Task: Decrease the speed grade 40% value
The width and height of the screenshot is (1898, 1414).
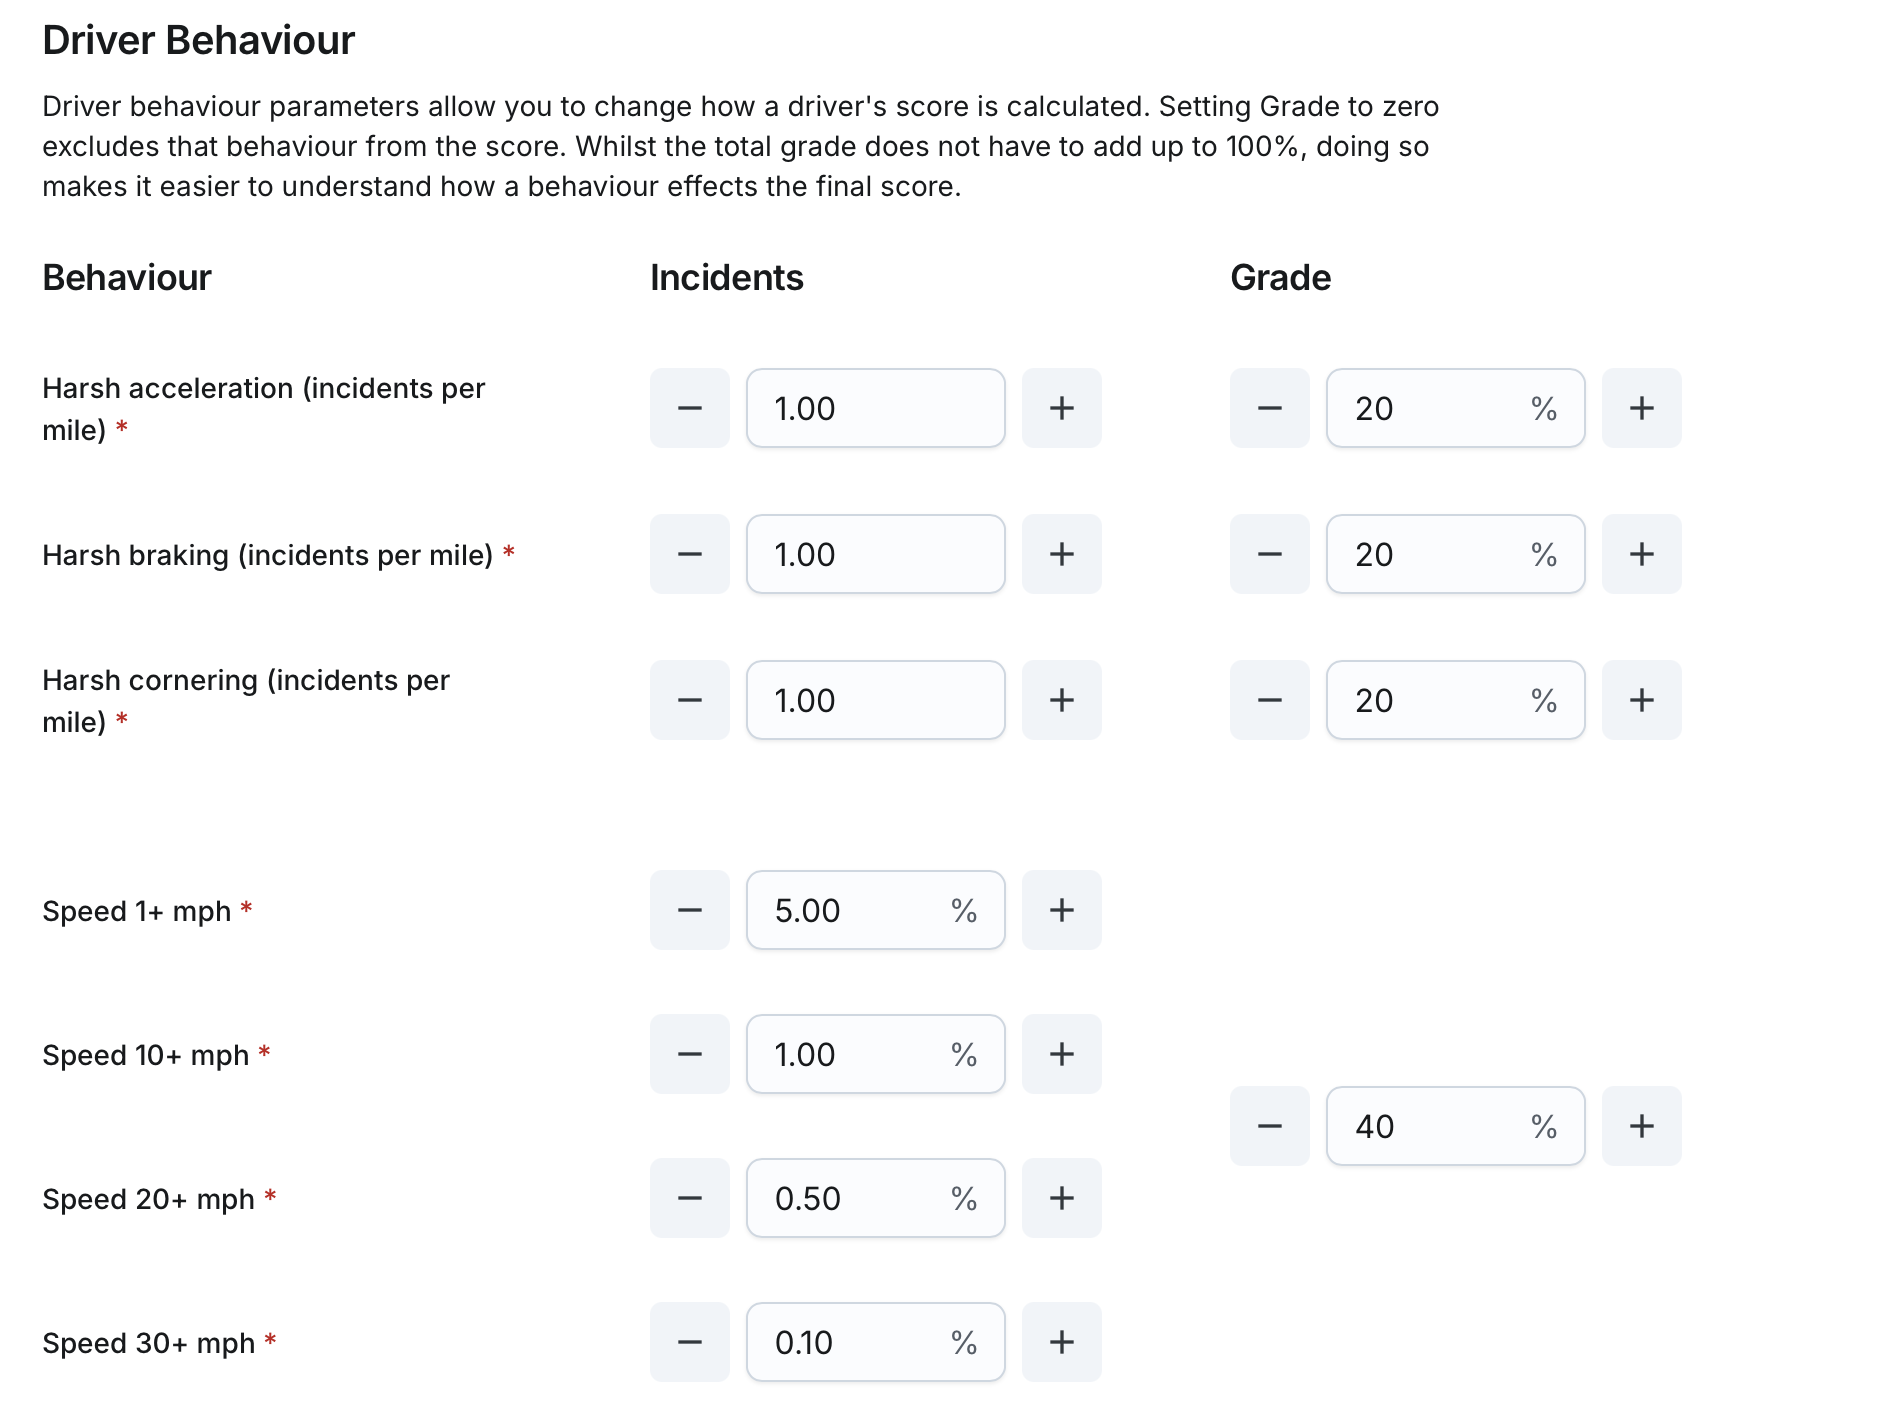Action: tap(1269, 1126)
